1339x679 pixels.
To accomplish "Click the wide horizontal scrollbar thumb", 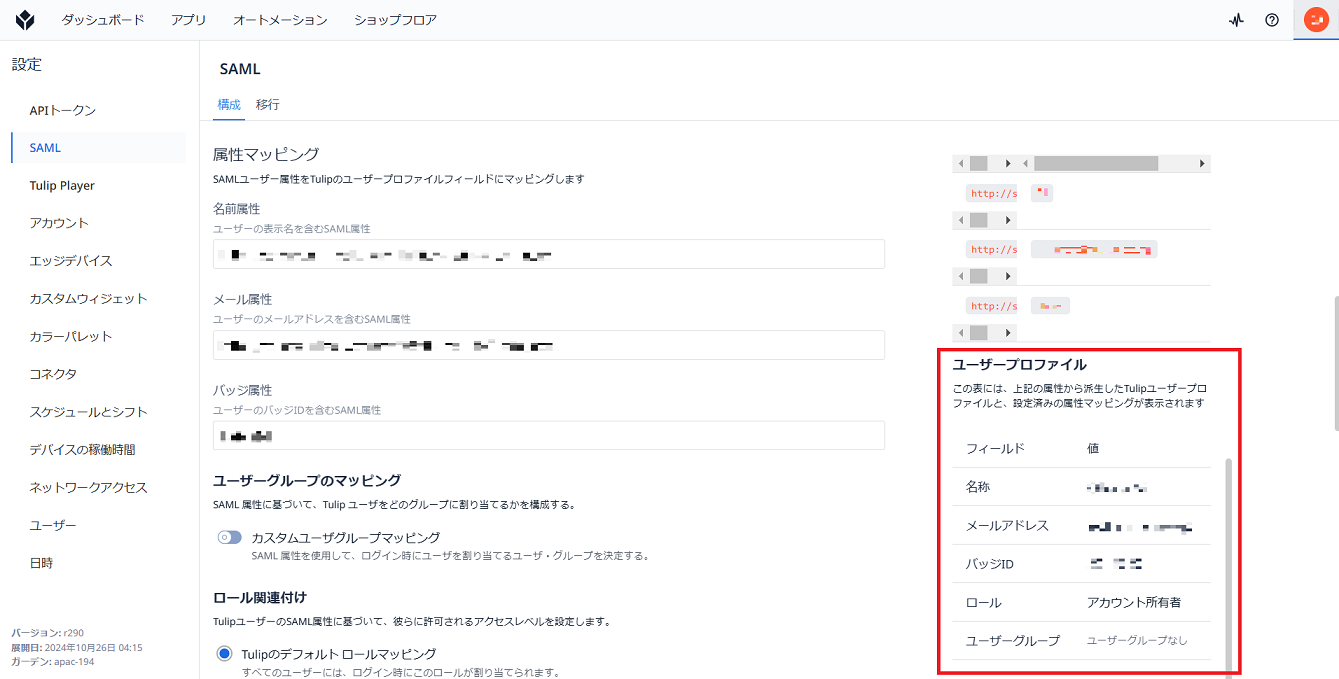I will 1096,163.
